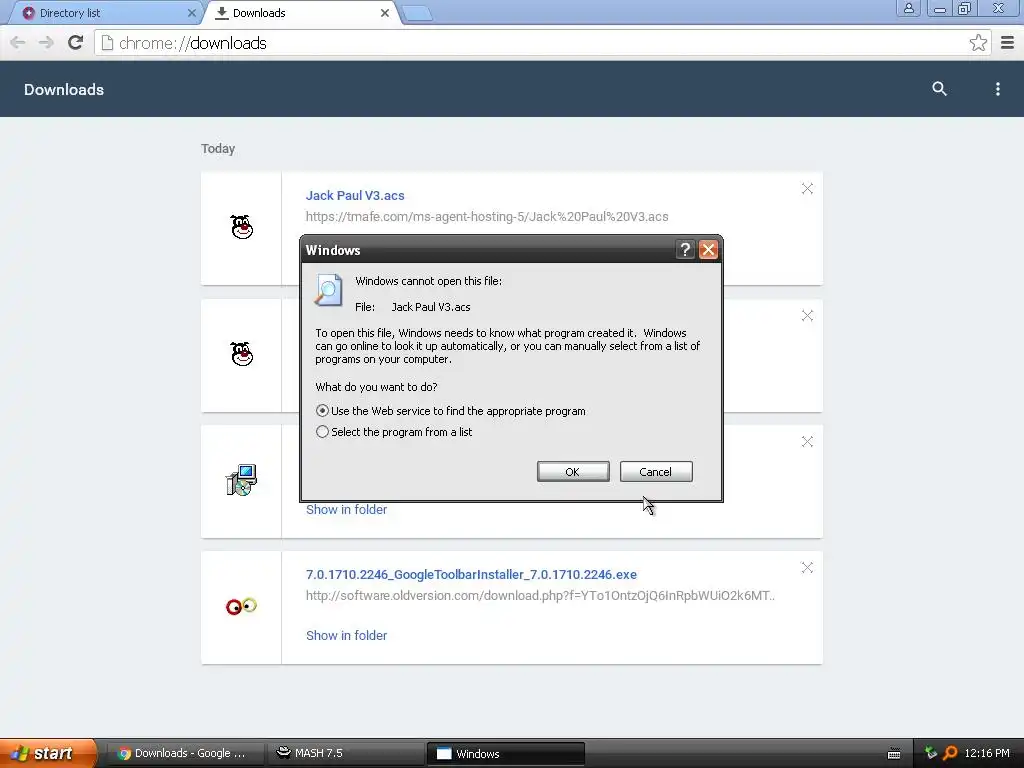The height and width of the screenshot is (768, 1024).
Task: Click OK in the Windows dialog
Action: pos(573,472)
